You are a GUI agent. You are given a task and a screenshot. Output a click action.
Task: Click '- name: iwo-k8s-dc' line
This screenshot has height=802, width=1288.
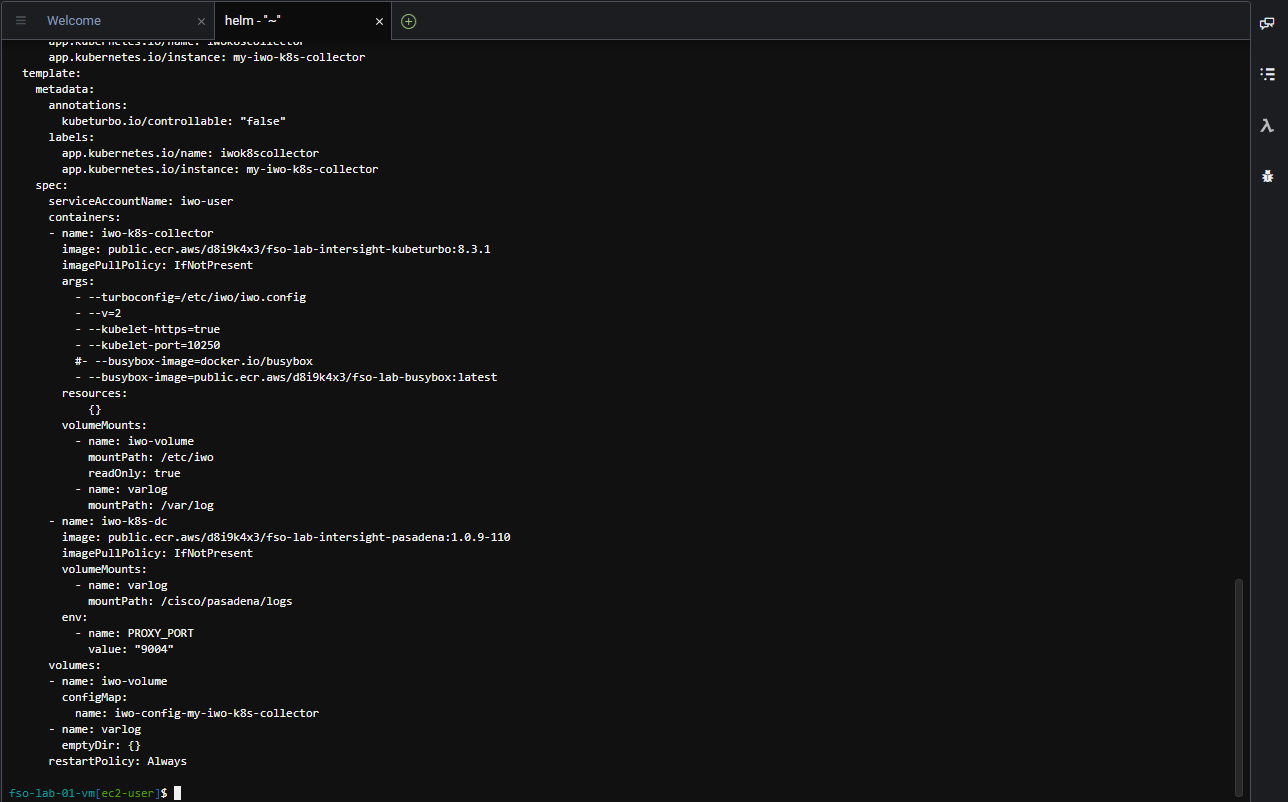pos(107,521)
